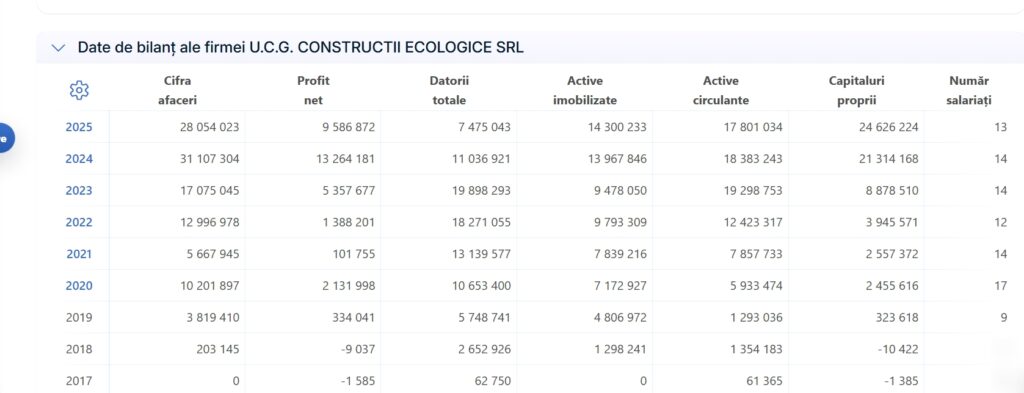This screenshot has height=393, width=1024.
Task: Select net profit 5 357 677
Action: pos(349,191)
